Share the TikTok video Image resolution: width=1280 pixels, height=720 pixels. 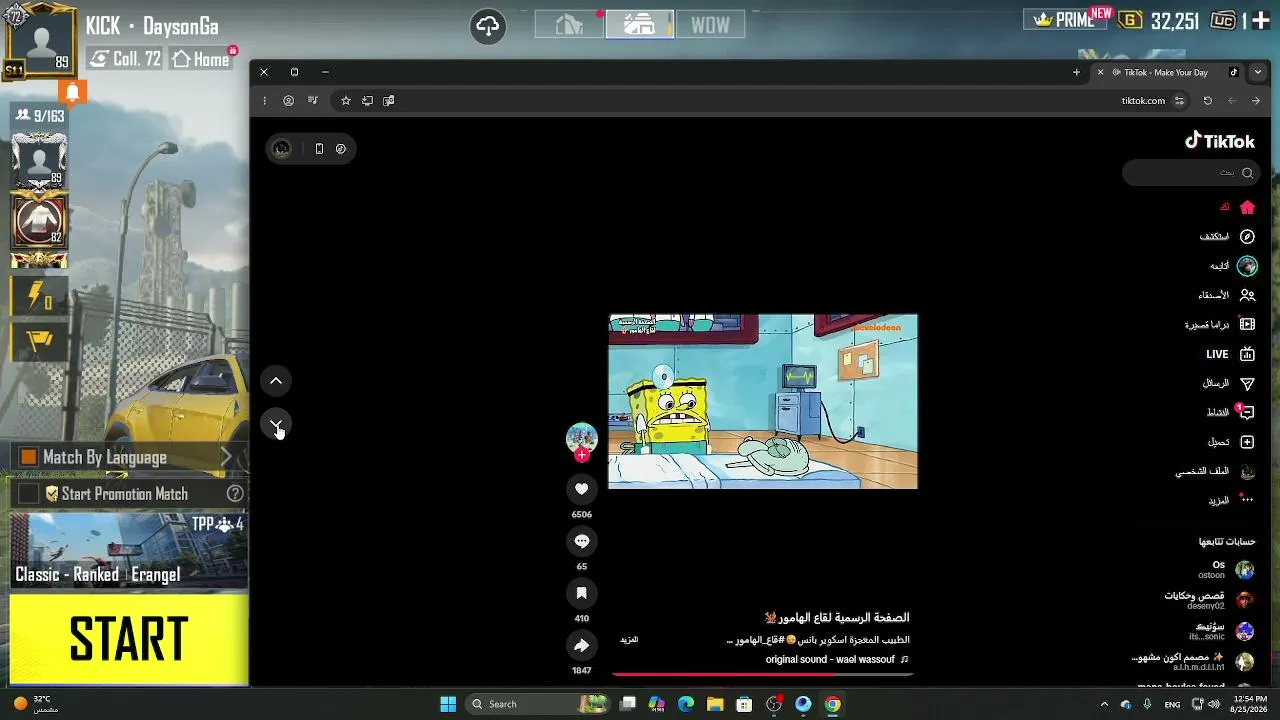tap(581, 645)
